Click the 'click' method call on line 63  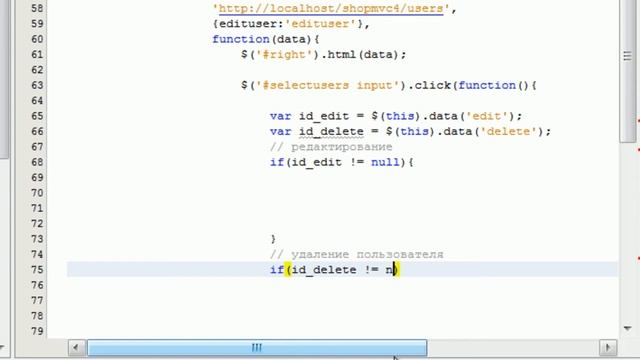pyautogui.click(x=432, y=85)
